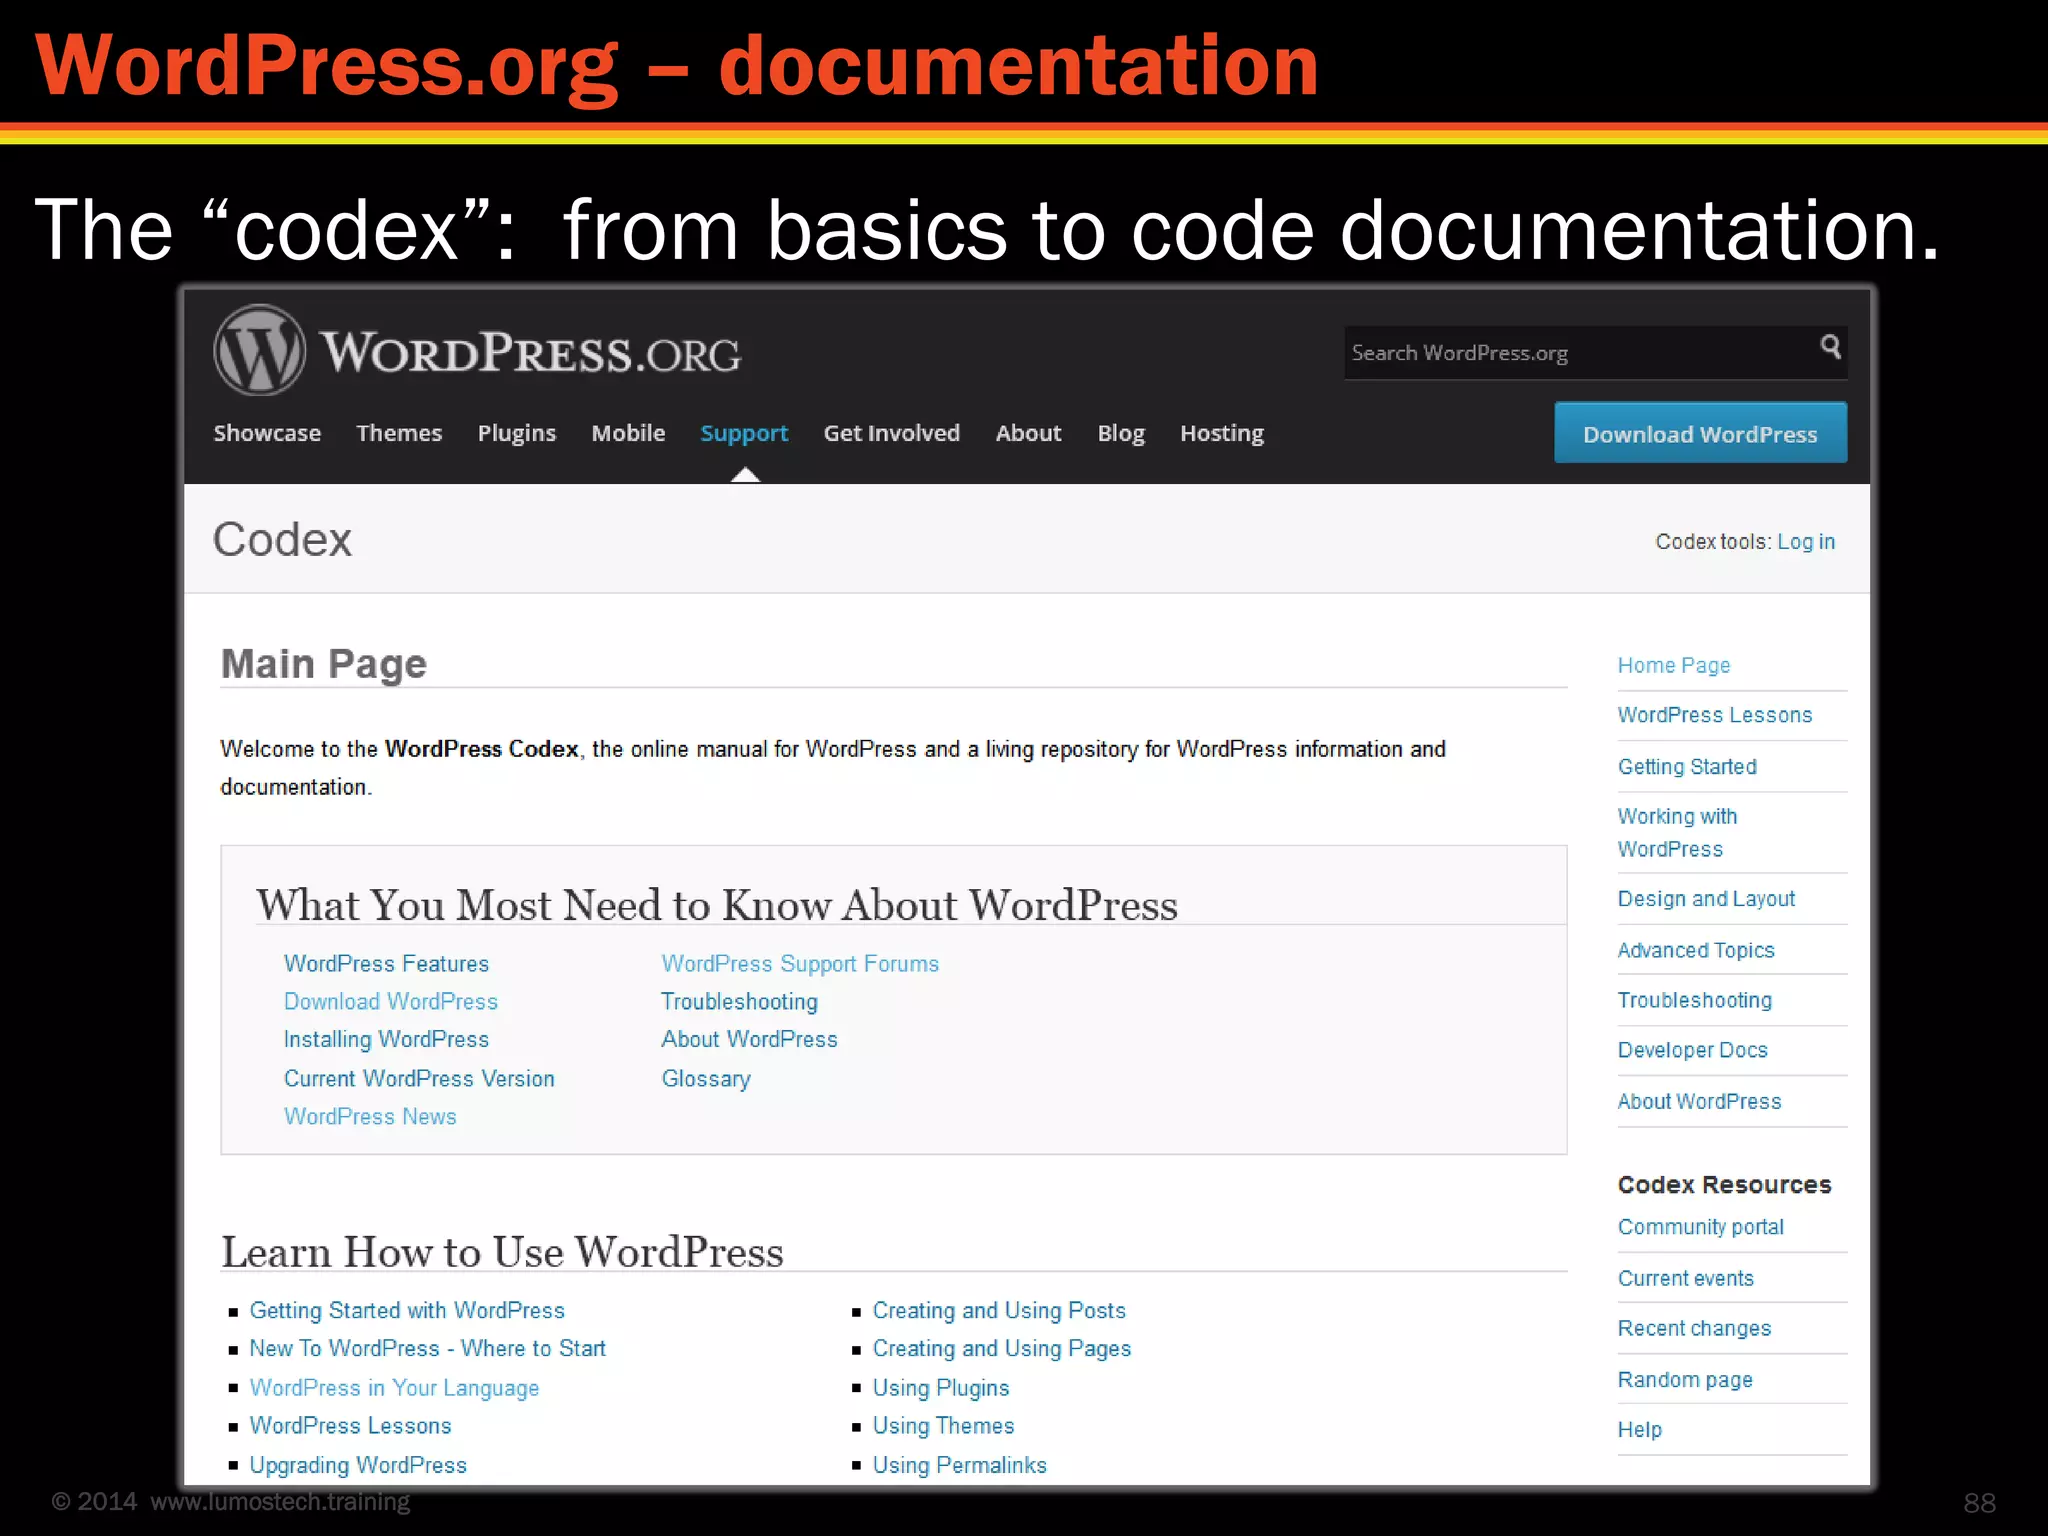Image resolution: width=2048 pixels, height=1536 pixels.
Task: Open Getting Started in the sidebar
Action: click(1687, 766)
